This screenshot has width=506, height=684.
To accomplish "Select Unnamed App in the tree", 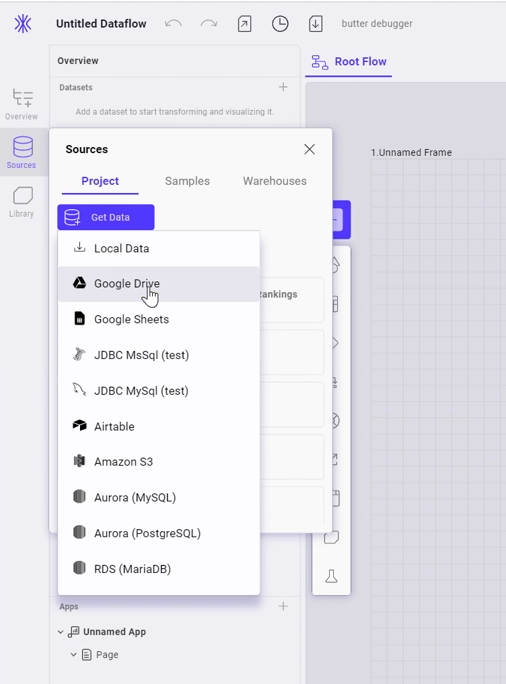I will (114, 632).
